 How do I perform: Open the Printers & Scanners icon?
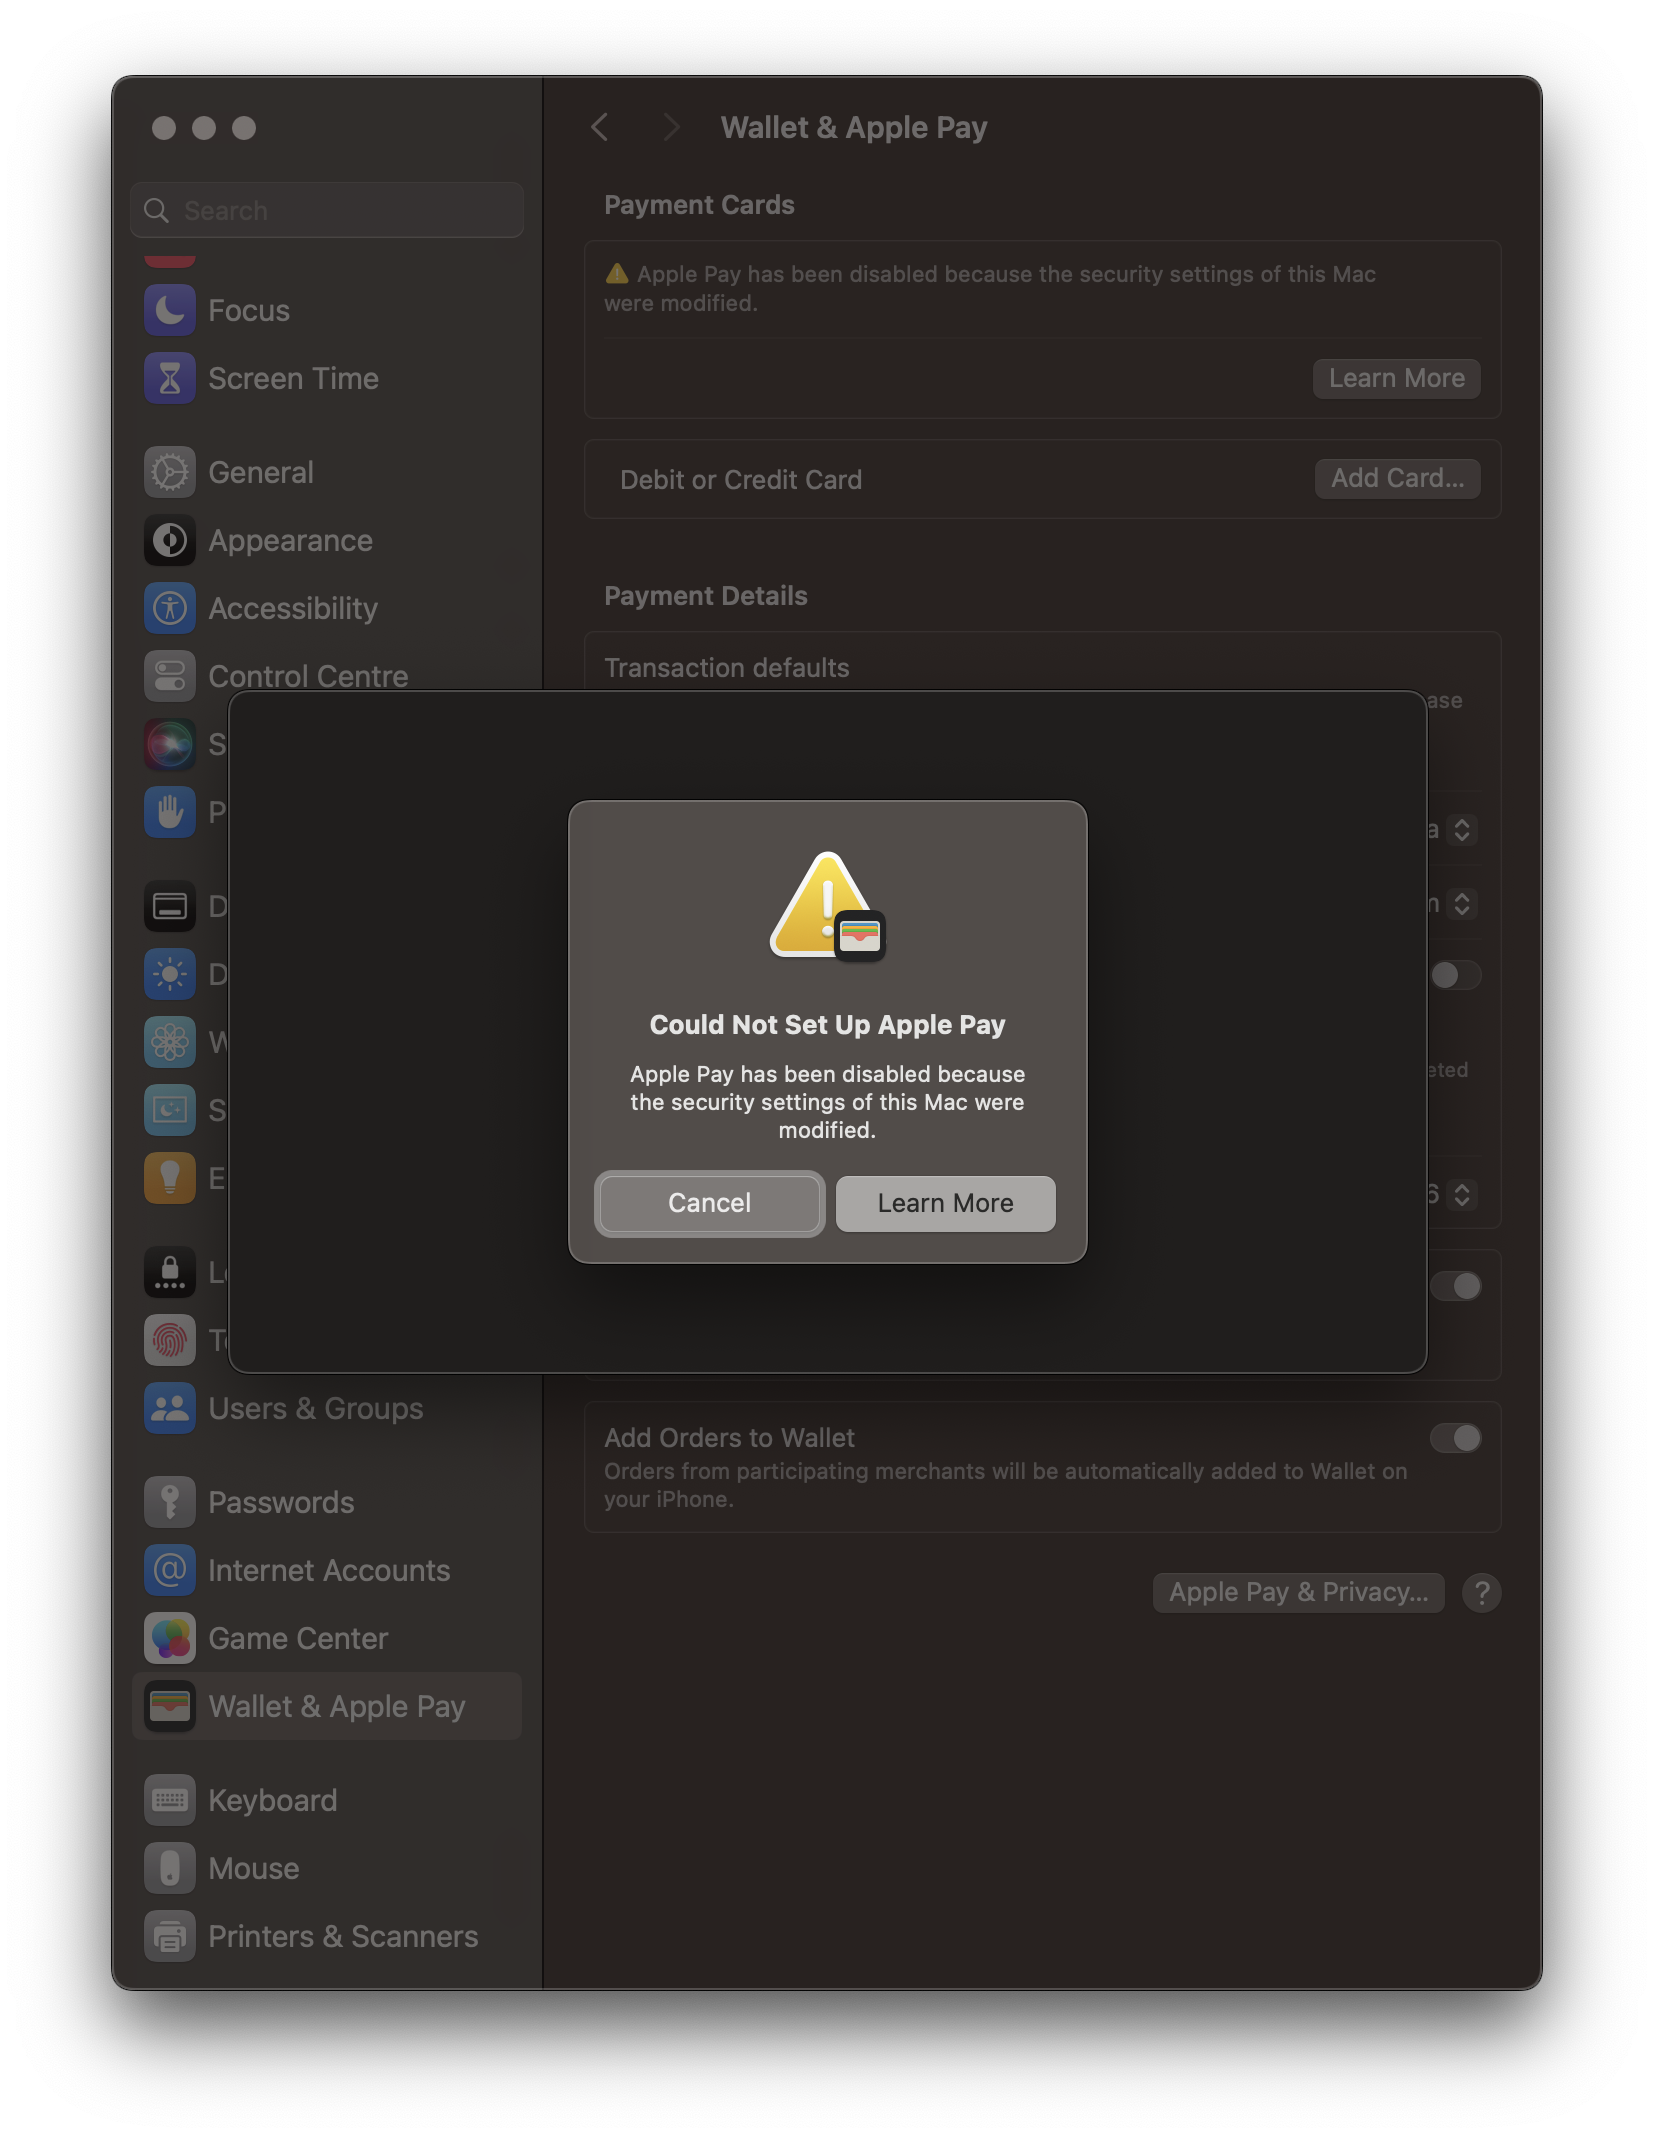click(170, 1936)
